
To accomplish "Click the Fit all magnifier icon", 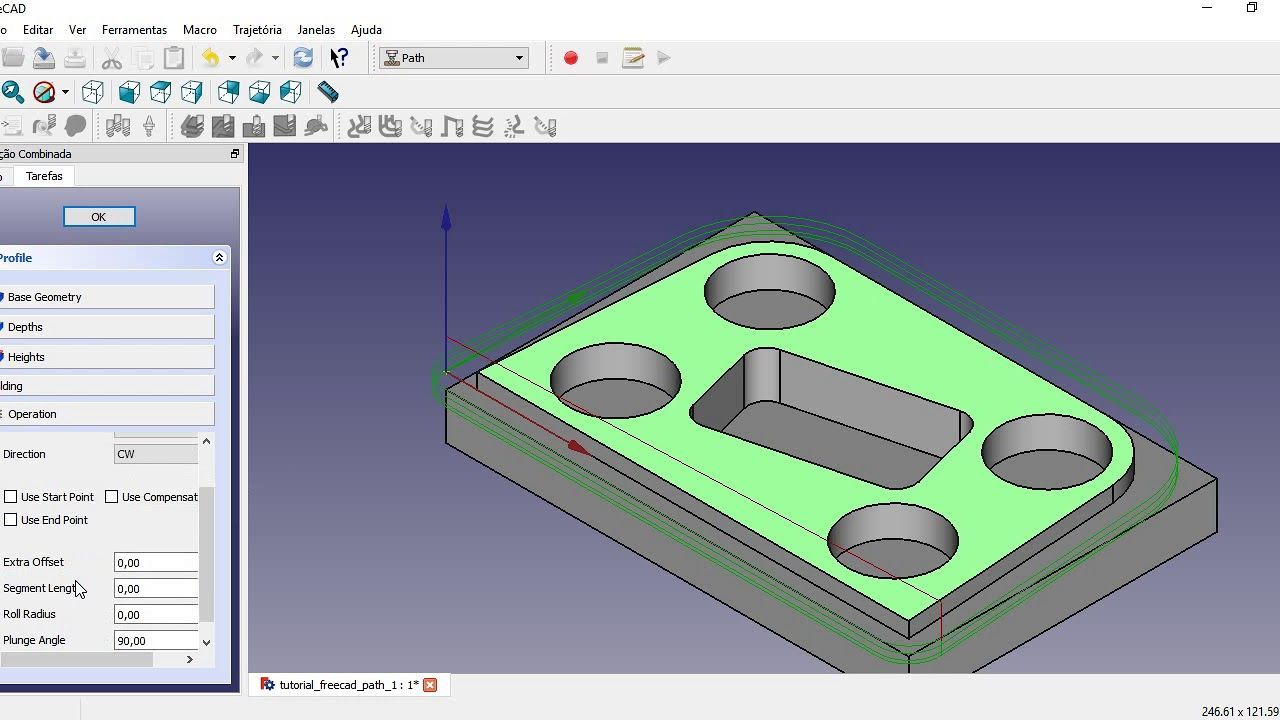I will 13,92.
